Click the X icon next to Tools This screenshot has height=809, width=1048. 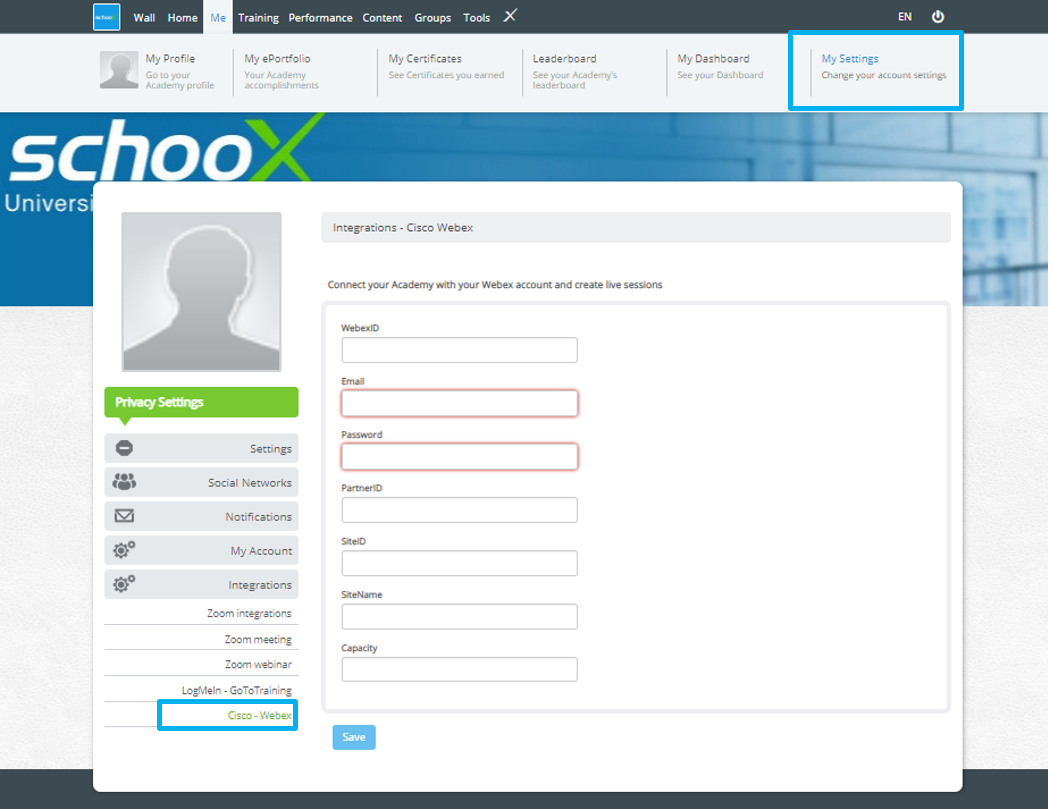tap(510, 15)
